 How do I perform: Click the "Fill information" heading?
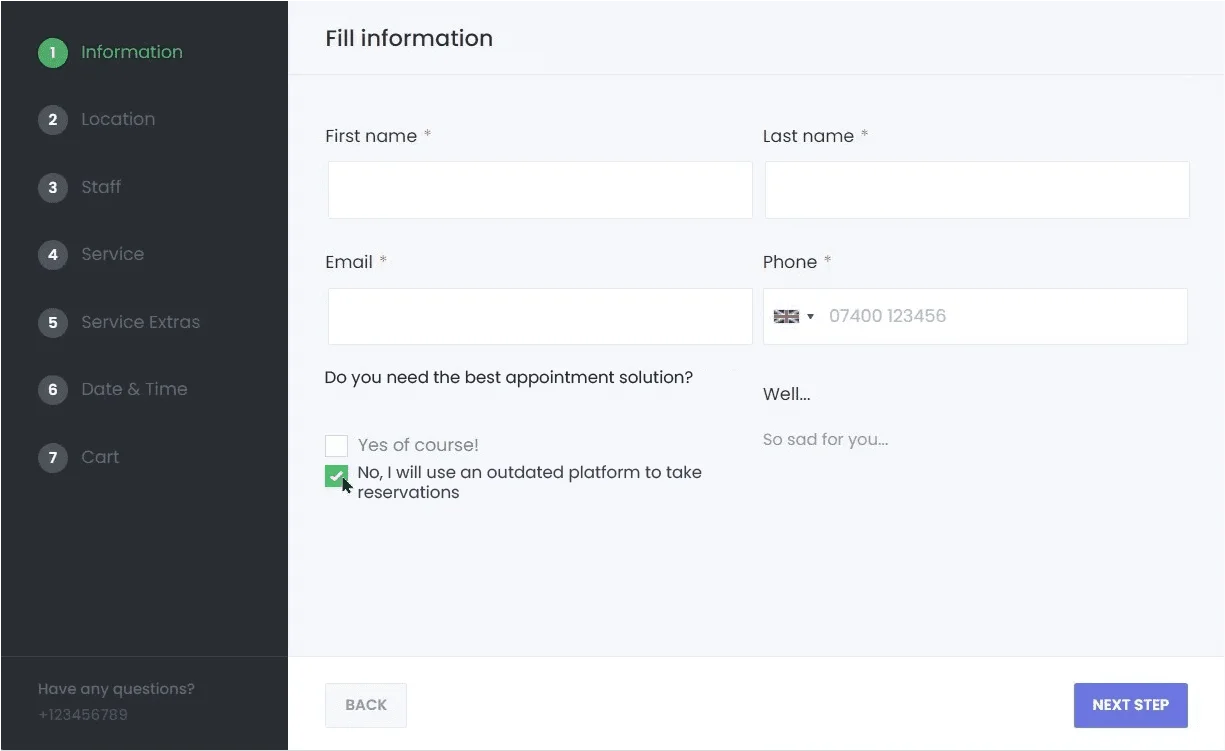coord(409,38)
